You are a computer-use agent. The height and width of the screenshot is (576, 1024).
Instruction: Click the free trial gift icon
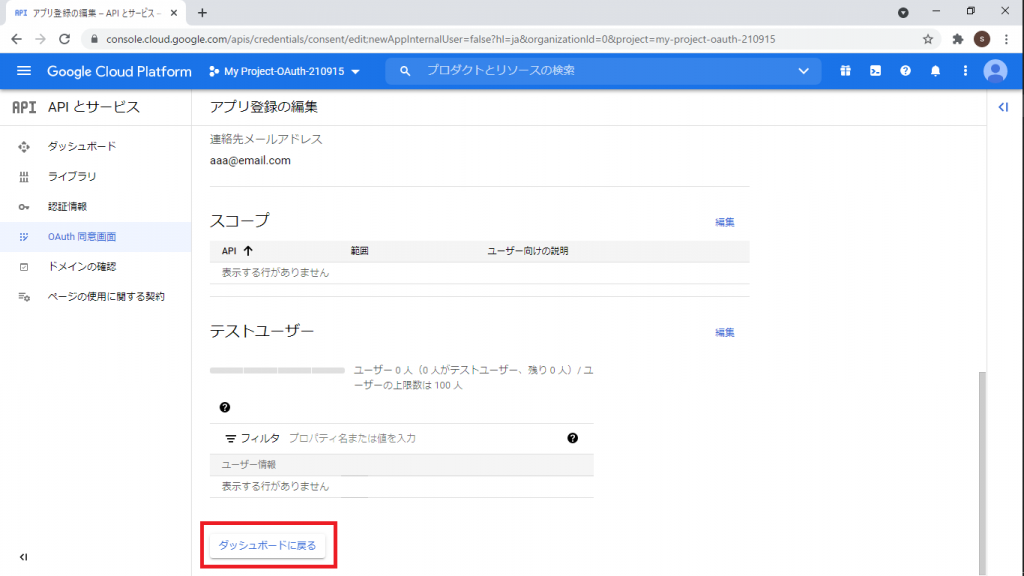845,71
